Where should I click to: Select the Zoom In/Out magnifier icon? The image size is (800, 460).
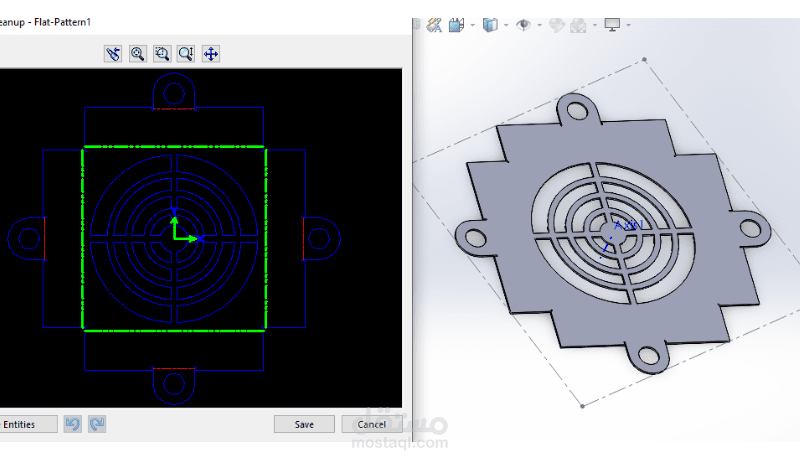(186, 54)
